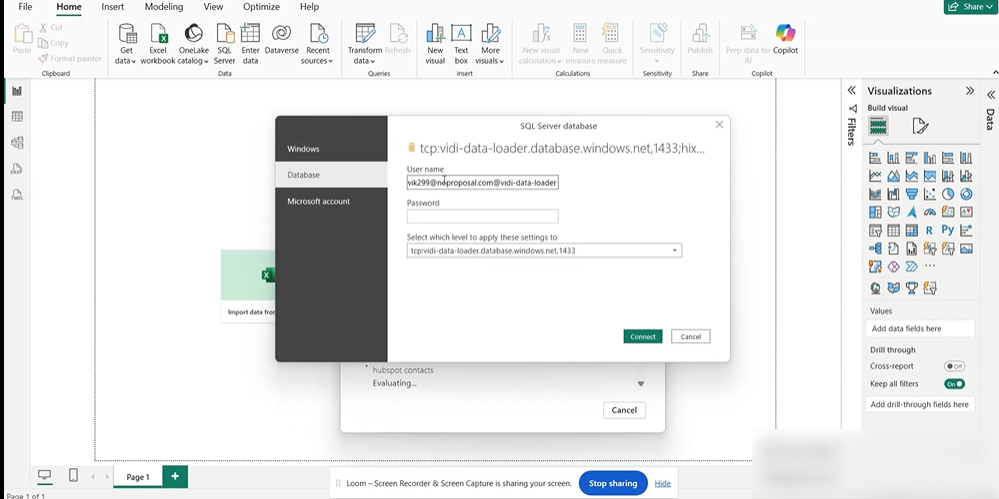Choose the Funnel chart visualization
999x499 pixels.
point(912,194)
